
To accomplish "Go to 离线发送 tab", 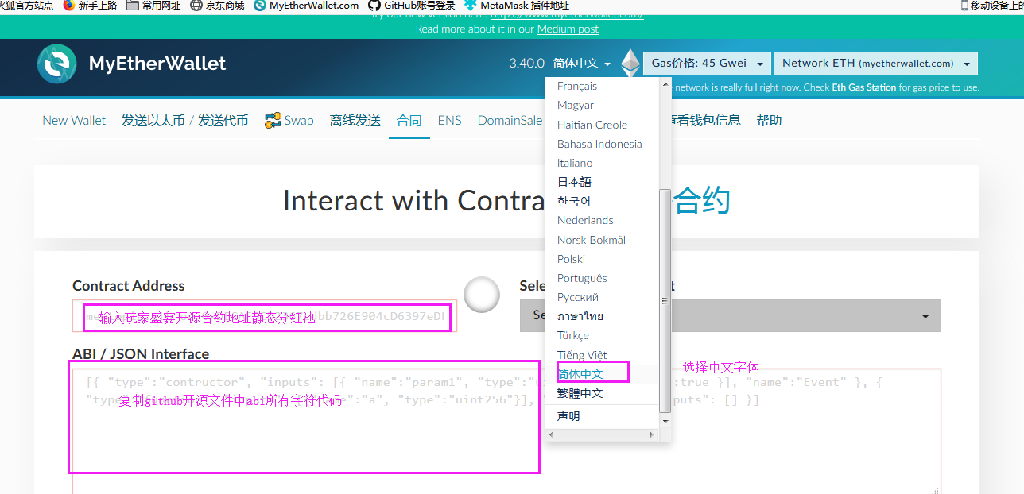I will click(355, 120).
